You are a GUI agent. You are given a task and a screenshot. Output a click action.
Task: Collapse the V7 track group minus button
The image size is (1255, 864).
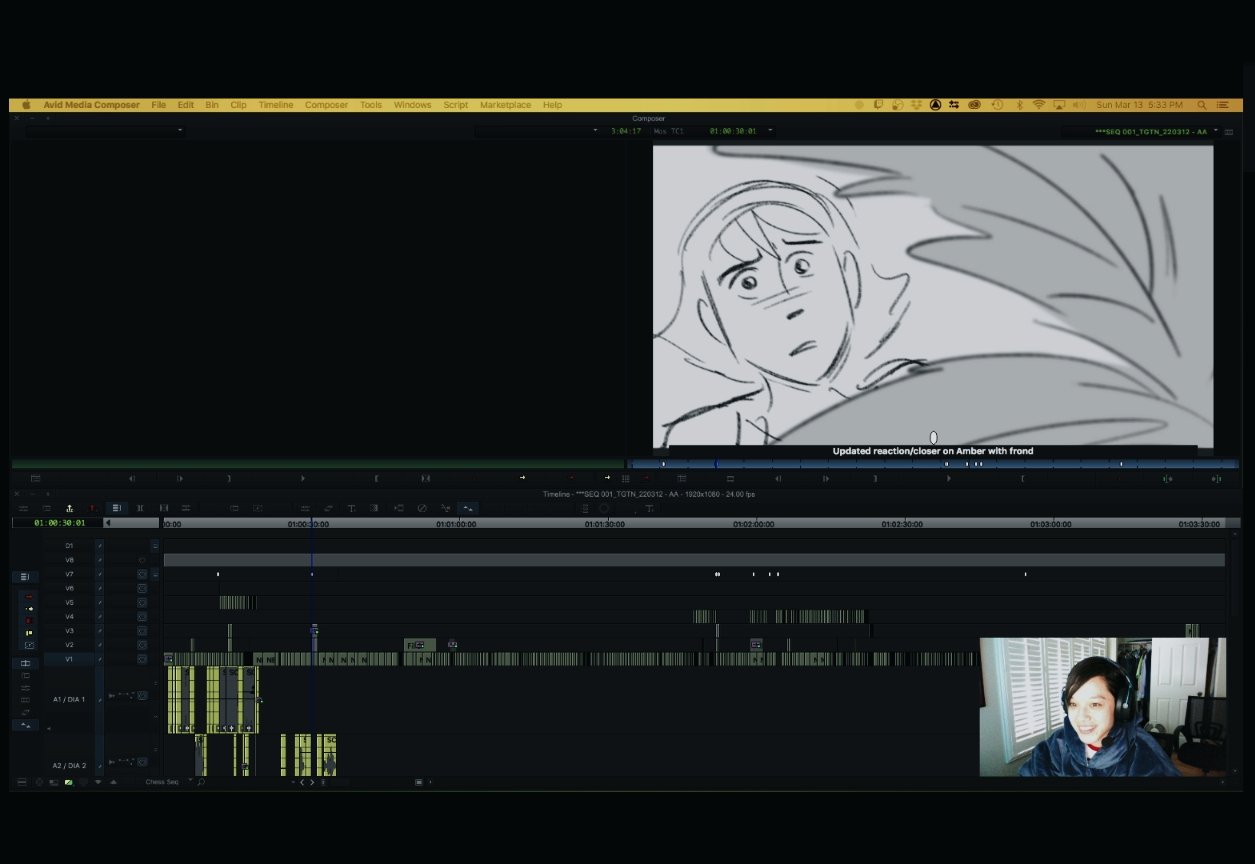pos(155,574)
